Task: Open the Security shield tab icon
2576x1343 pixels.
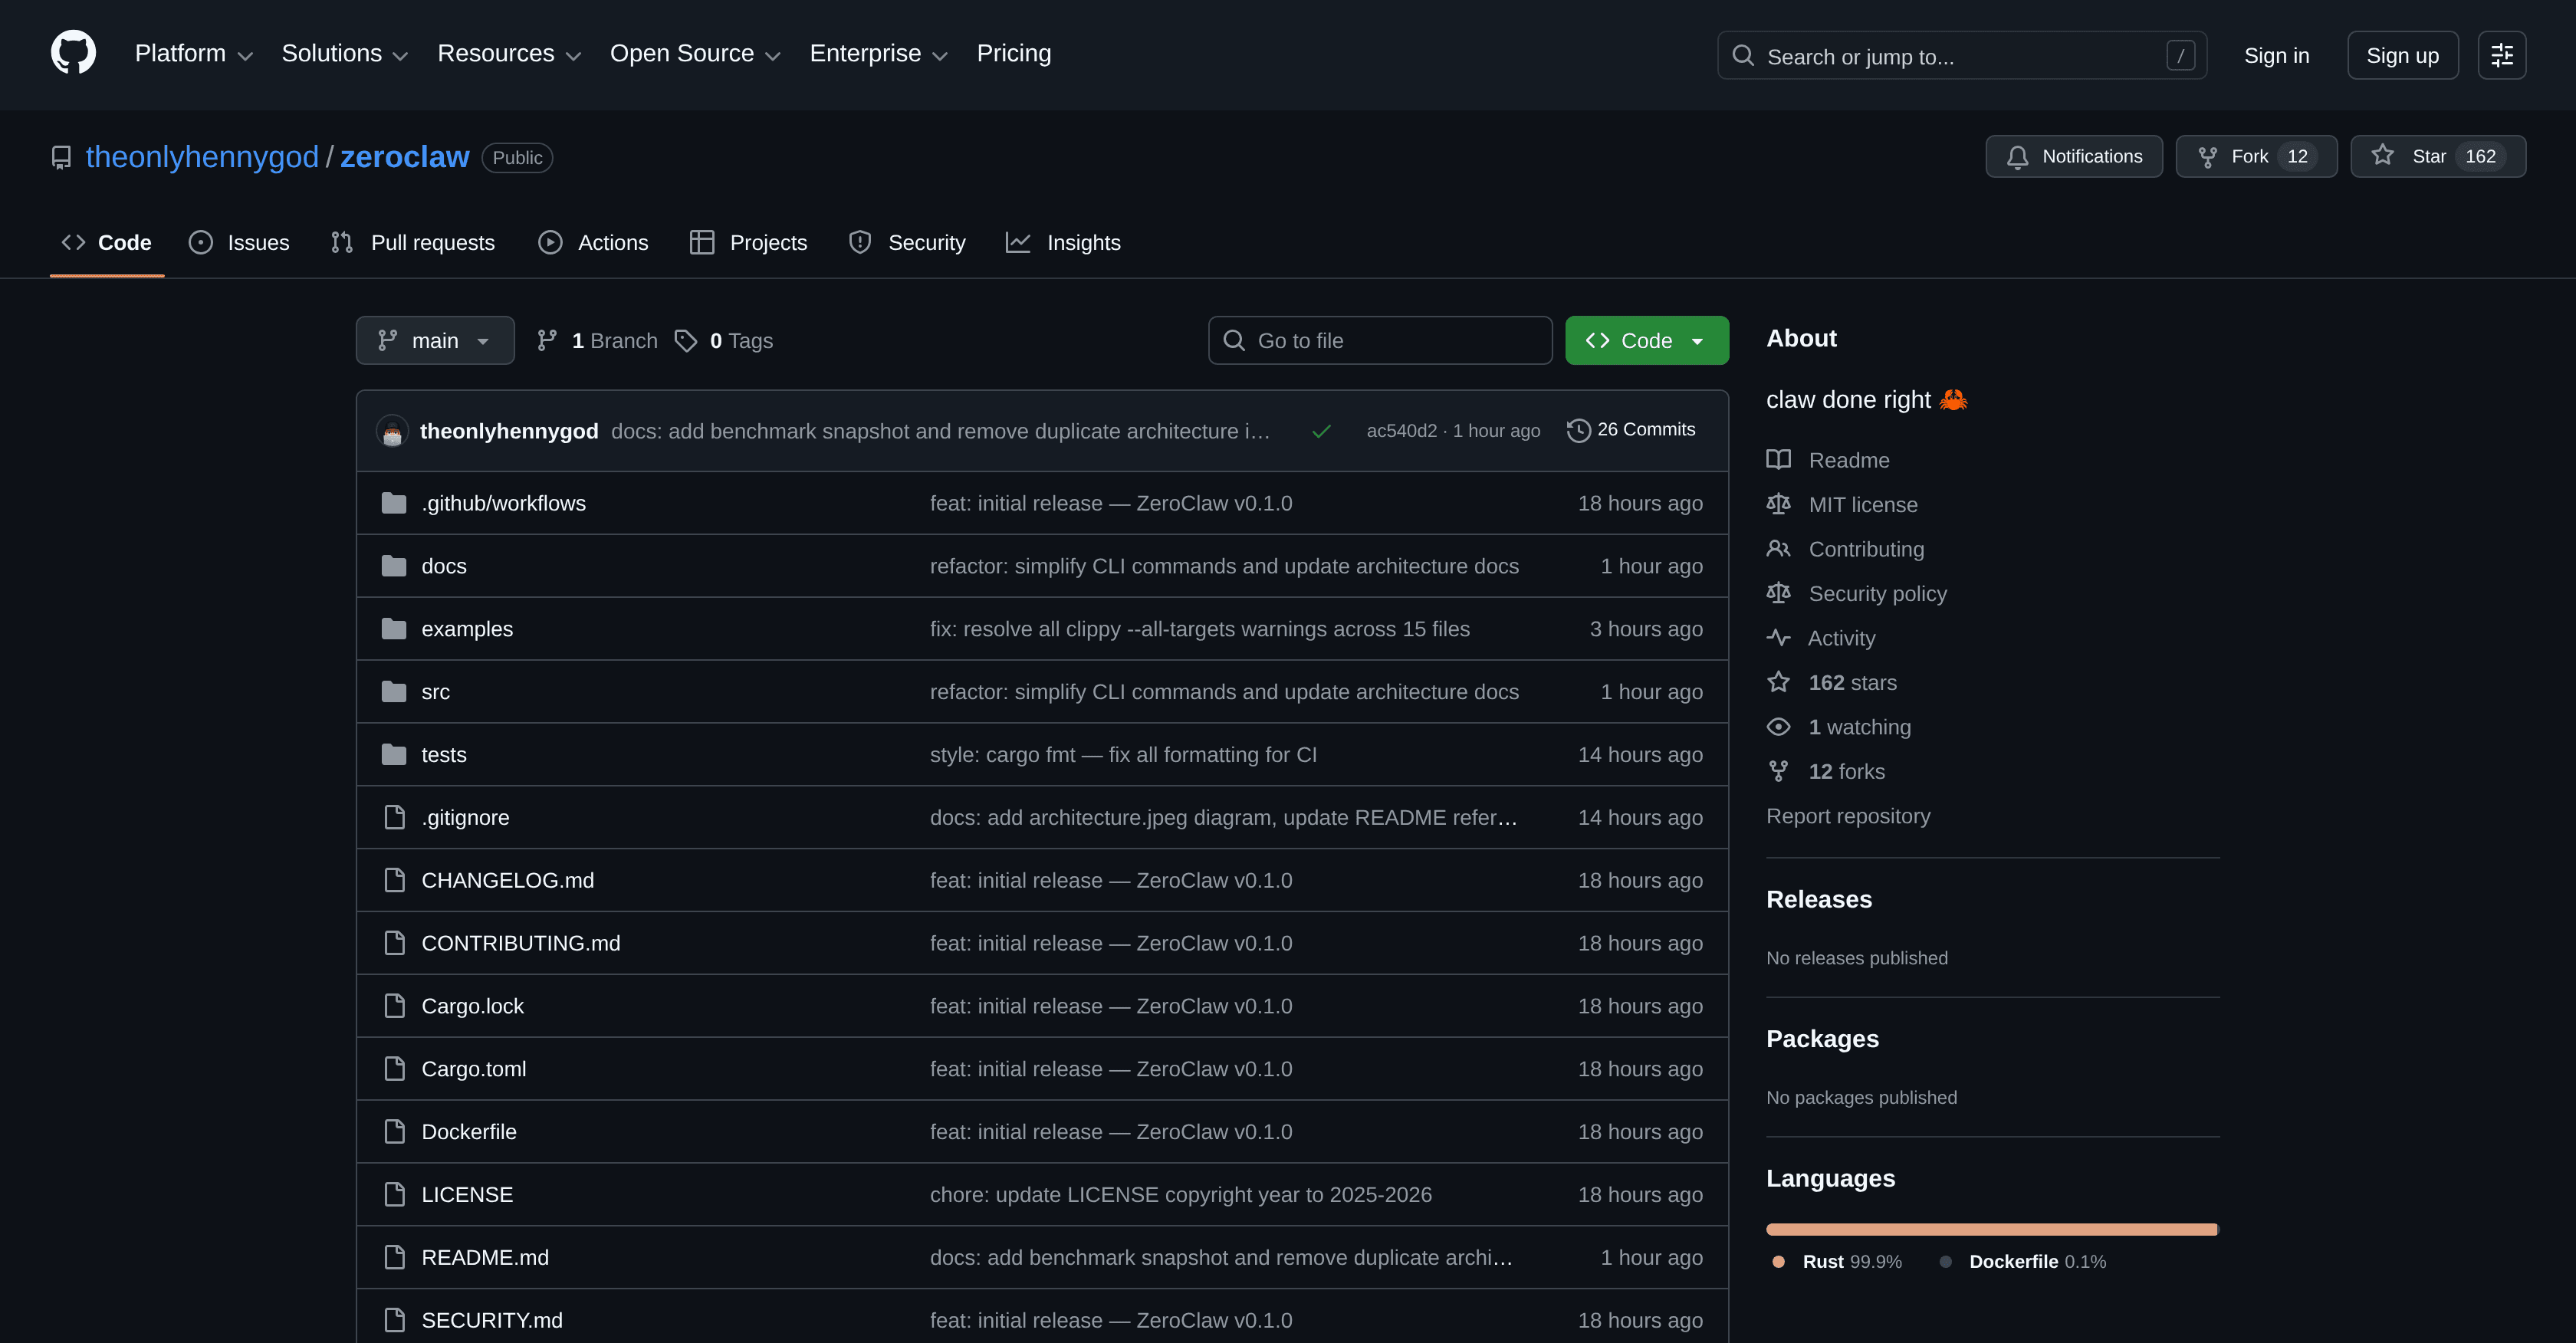Action: 859,242
